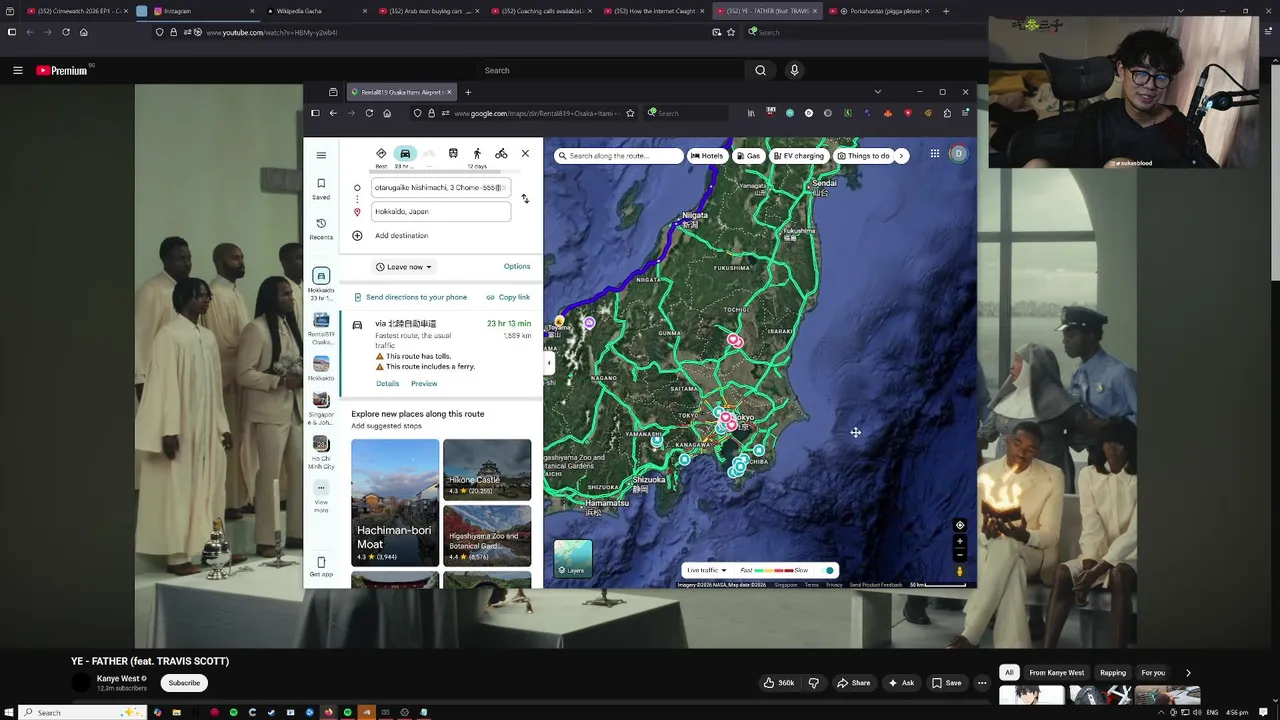This screenshot has height=720, width=1280.
Task: Click YouTube voice search microphone
Action: click(794, 70)
